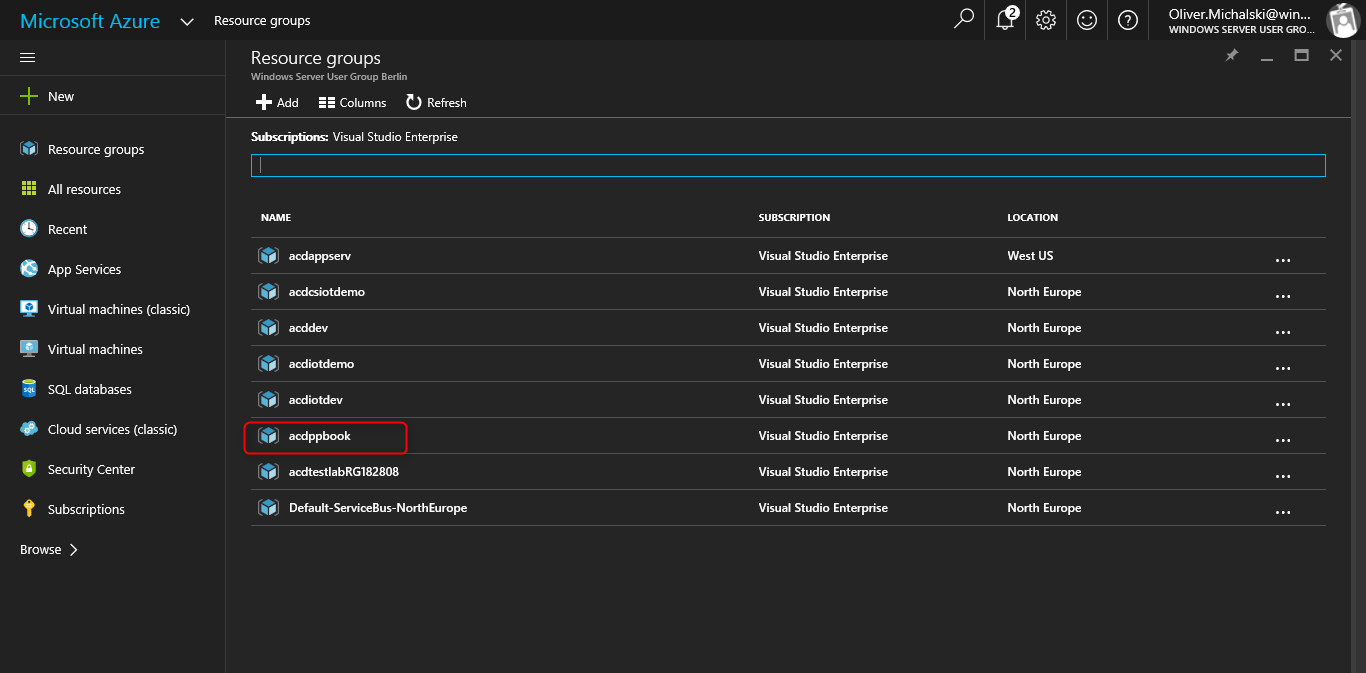The width and height of the screenshot is (1366, 673).
Task: Open the help question mark icon
Action: [x=1128, y=20]
